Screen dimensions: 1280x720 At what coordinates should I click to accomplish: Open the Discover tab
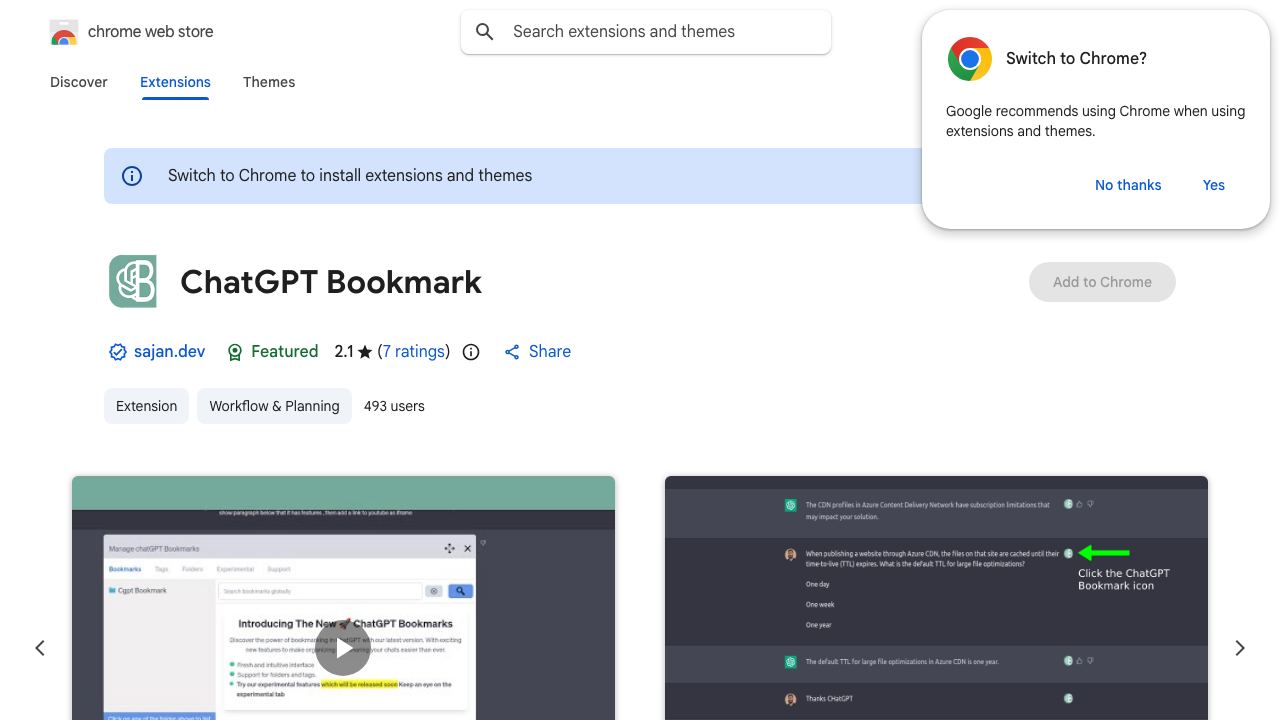point(79,82)
